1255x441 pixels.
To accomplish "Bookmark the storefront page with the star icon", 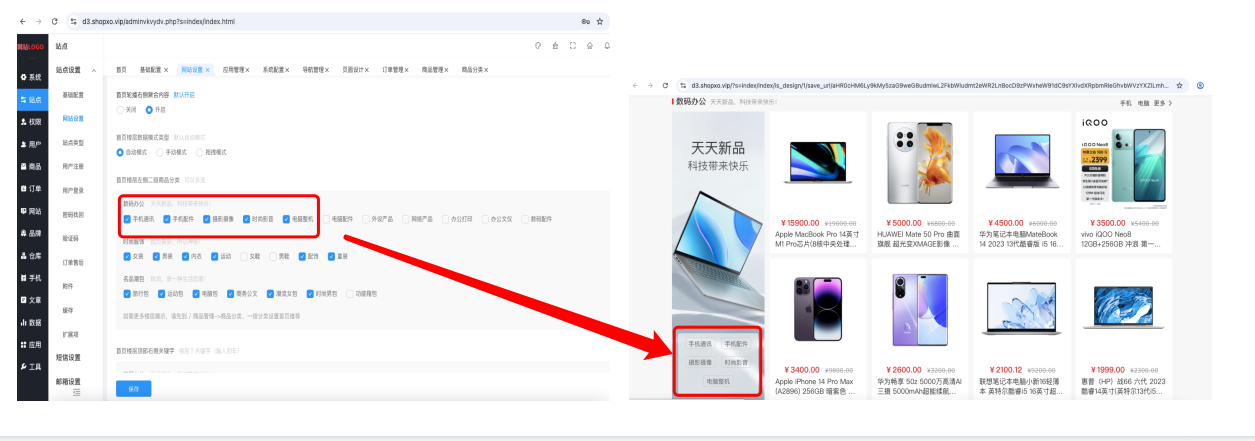I will pyautogui.click(x=1180, y=86).
